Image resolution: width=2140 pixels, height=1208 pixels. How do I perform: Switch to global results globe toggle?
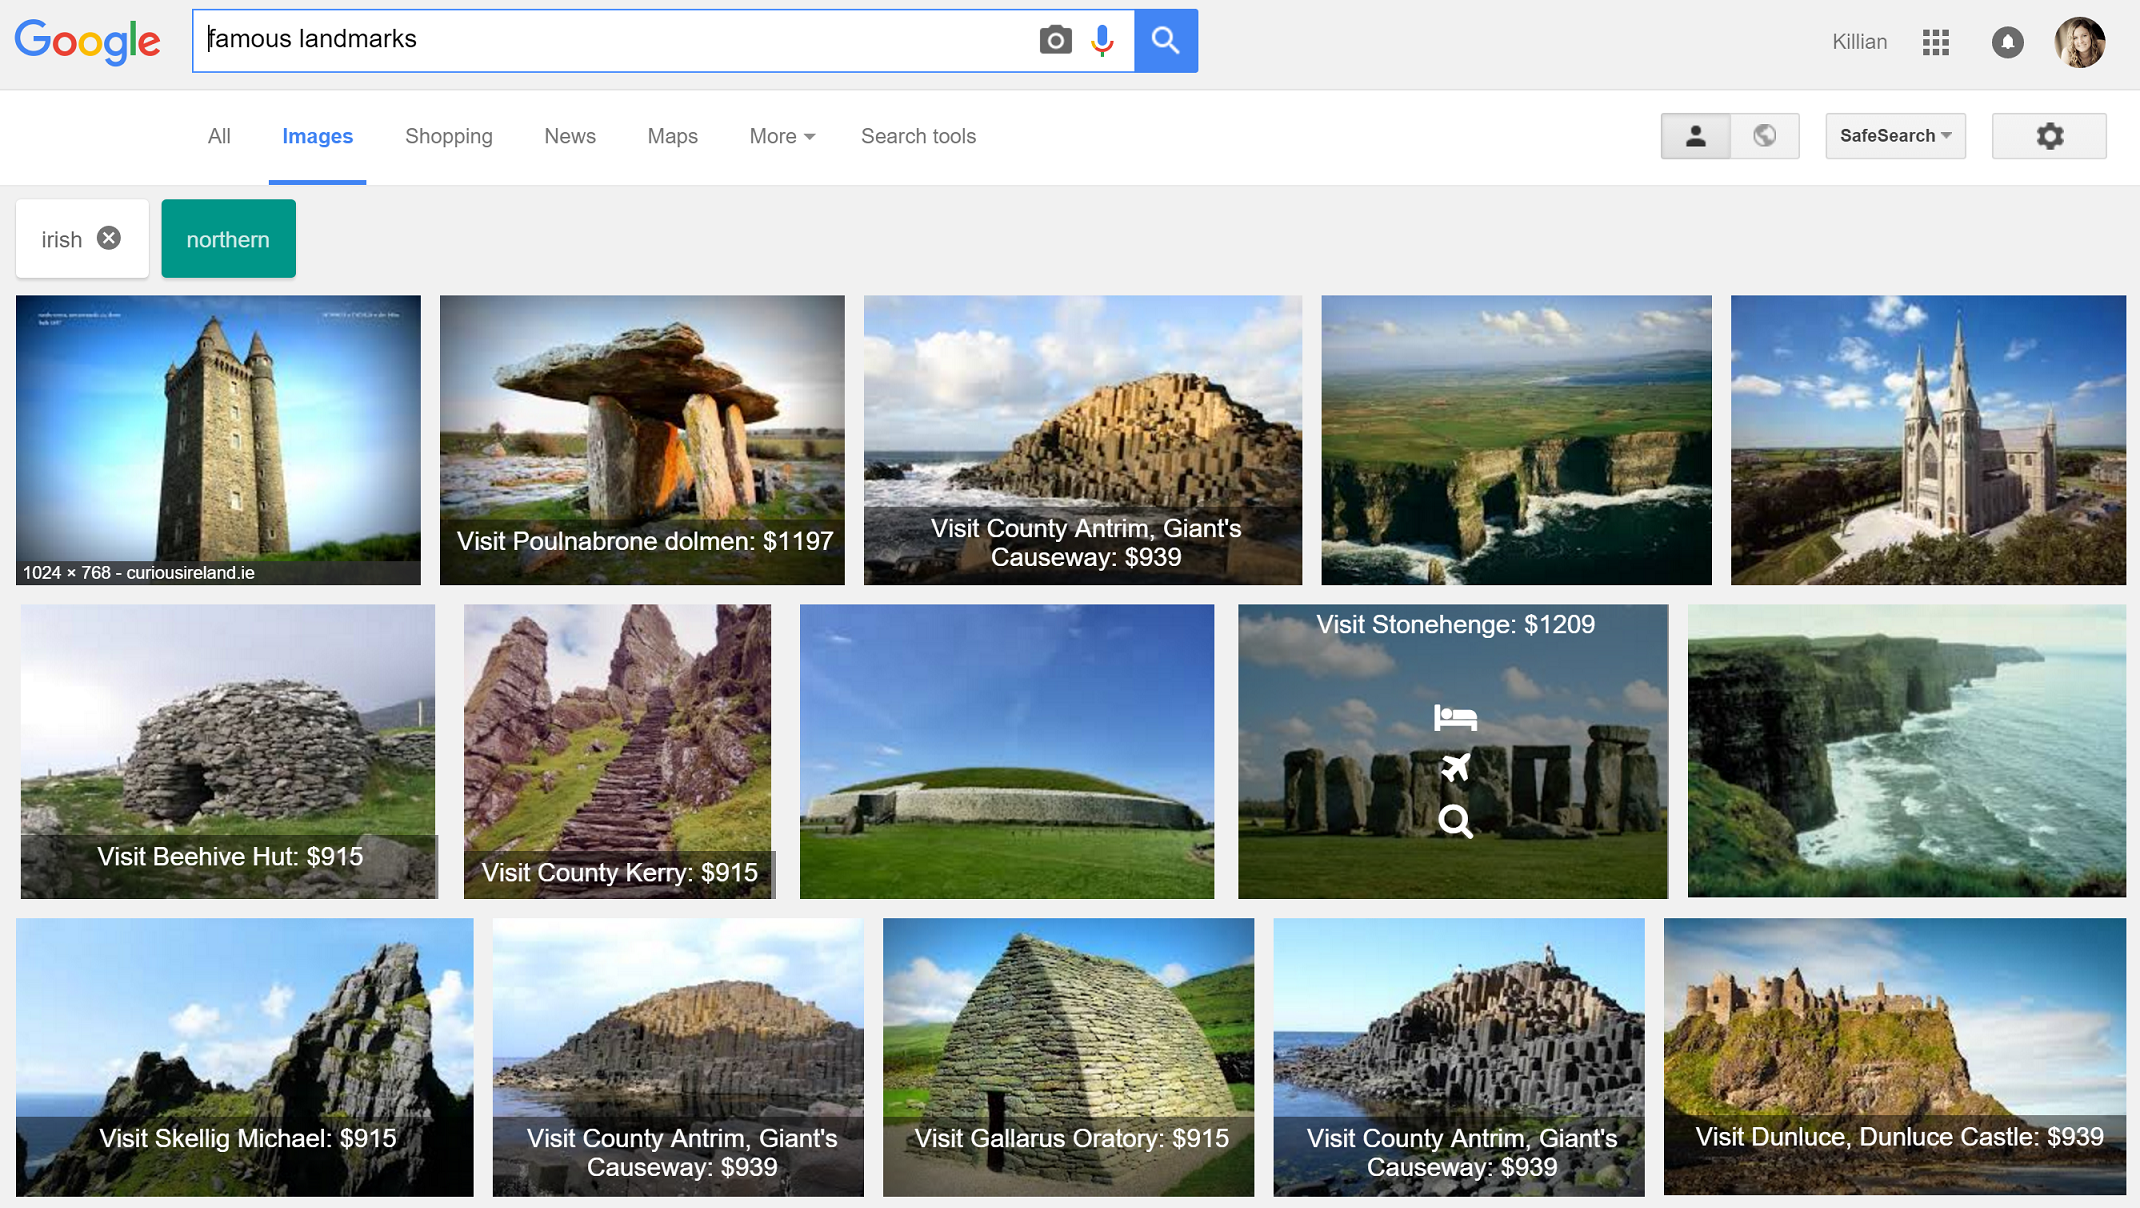point(1765,136)
